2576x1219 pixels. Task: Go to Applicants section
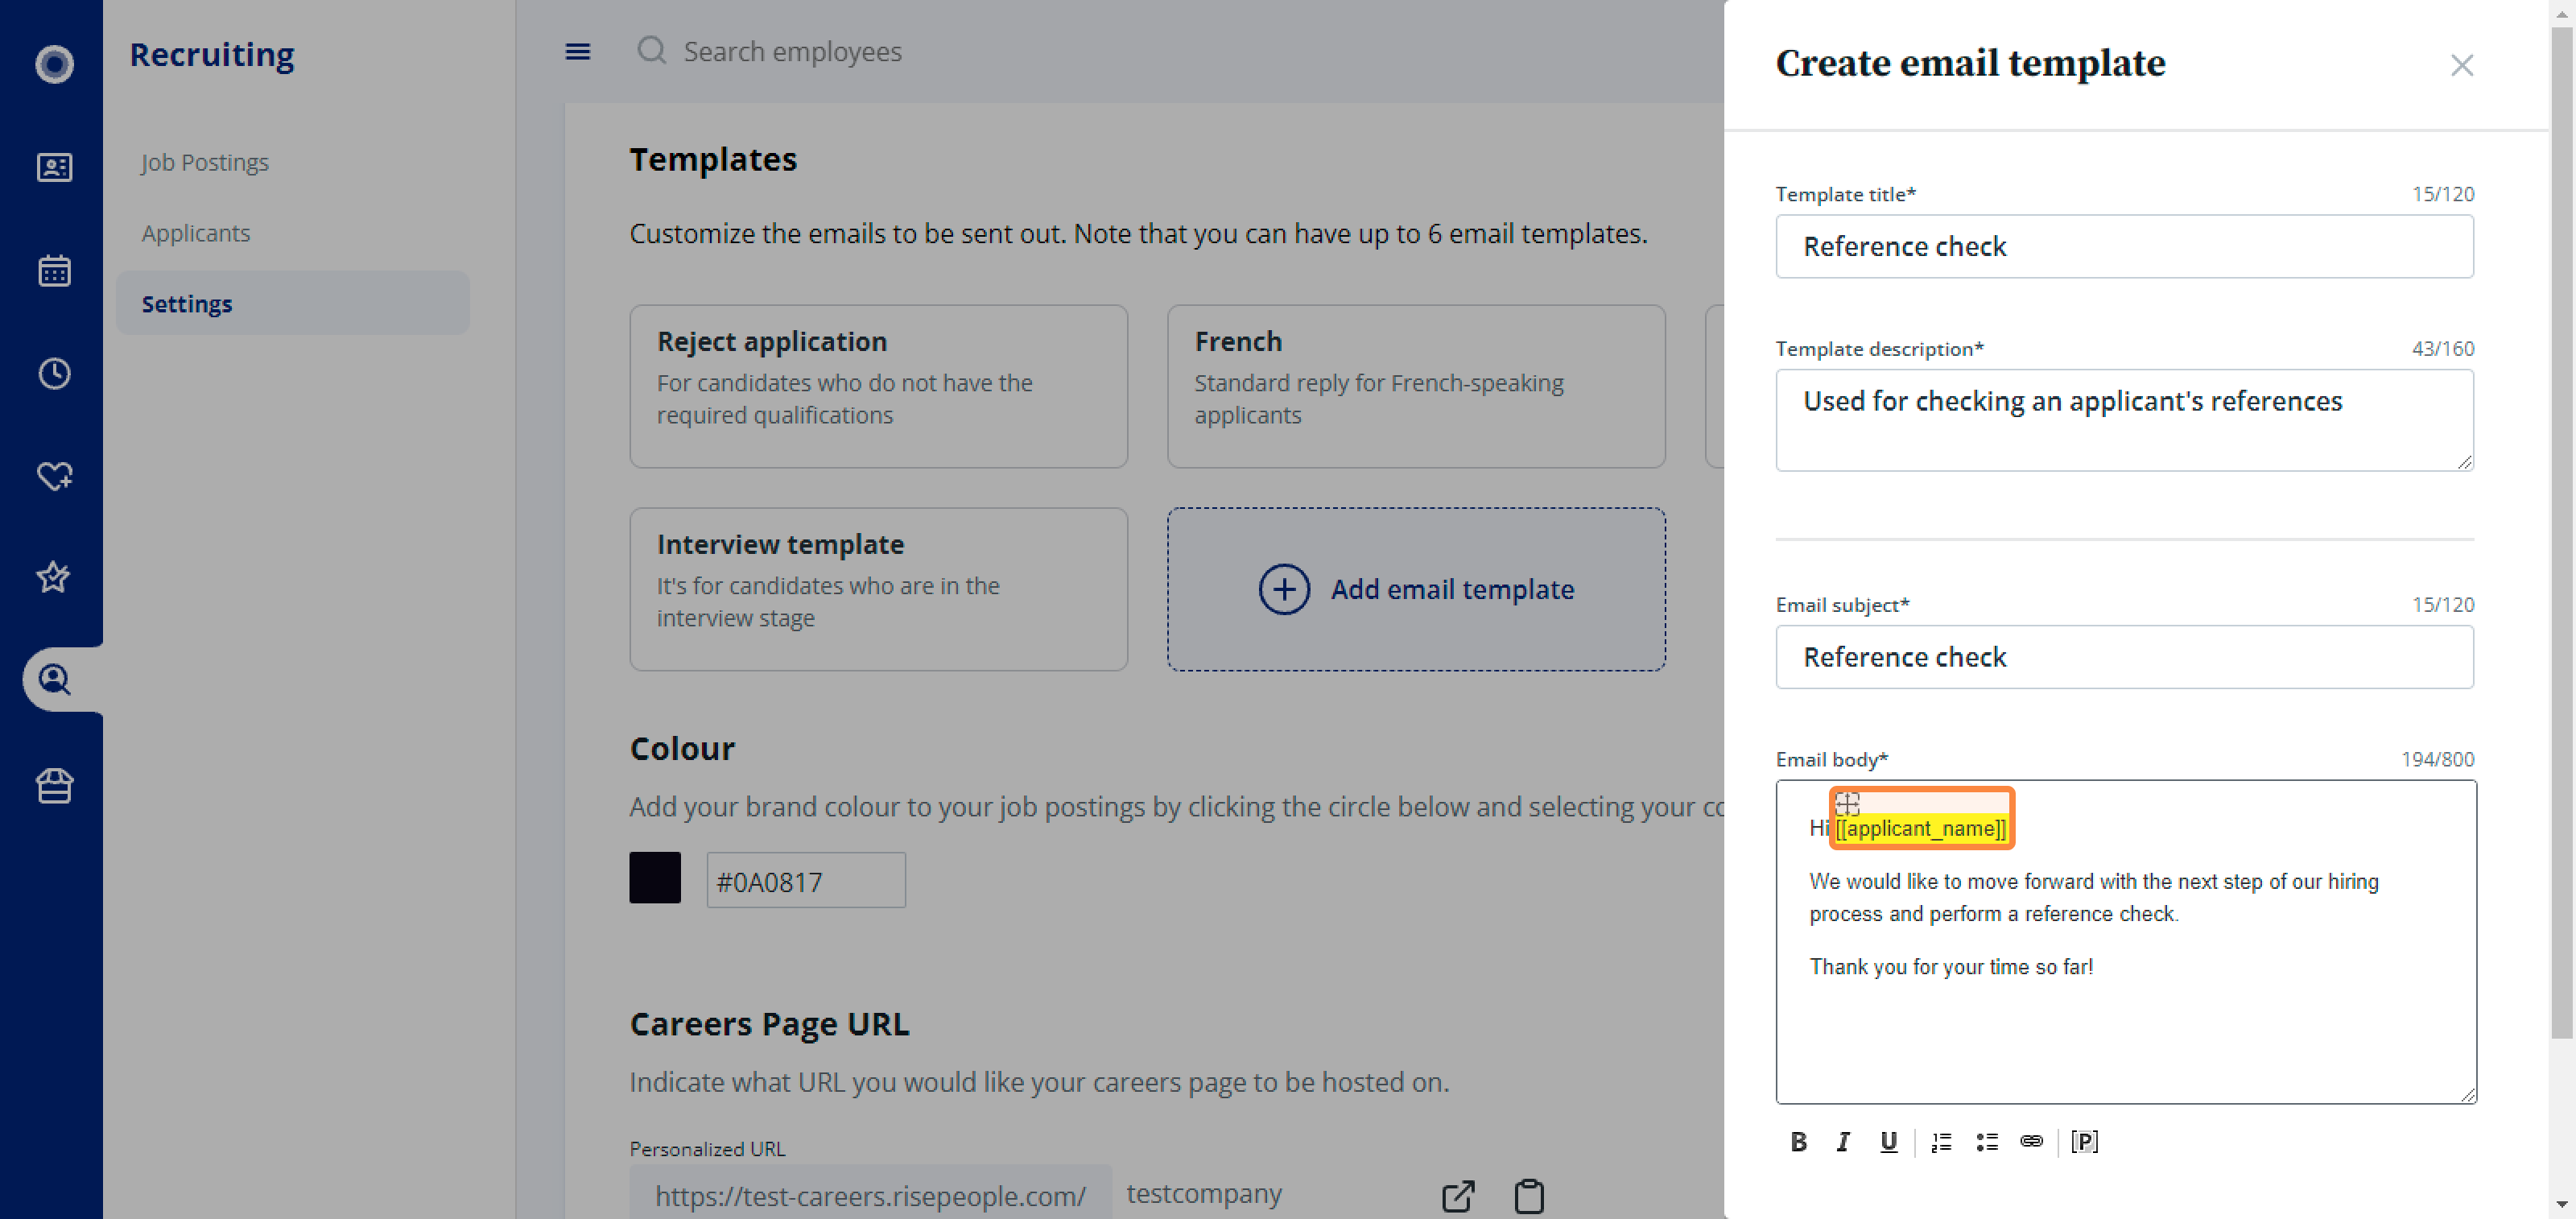196,233
